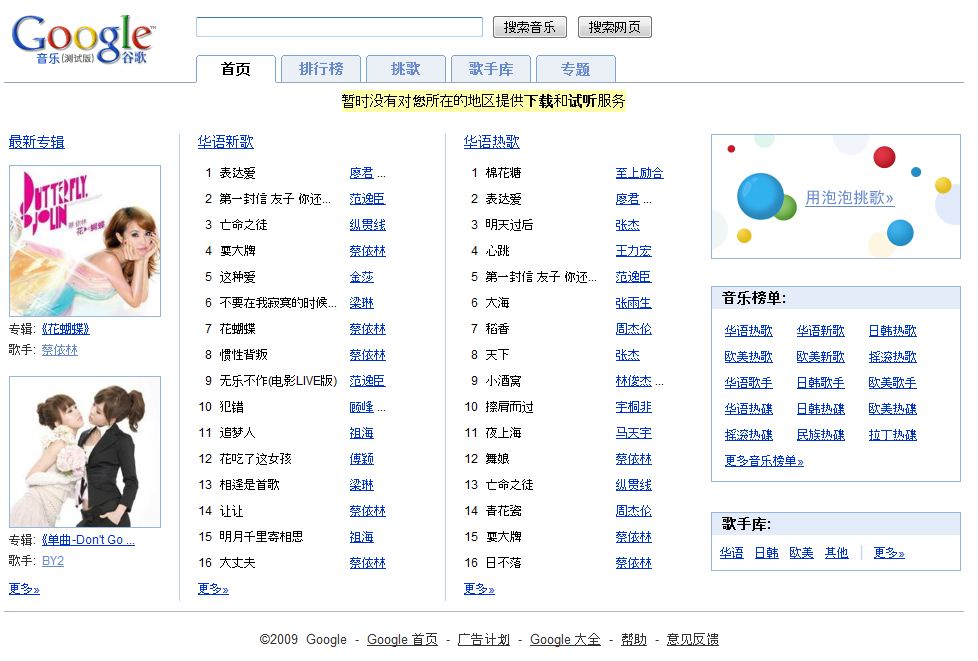Click the large blue bubble graphic

760,196
